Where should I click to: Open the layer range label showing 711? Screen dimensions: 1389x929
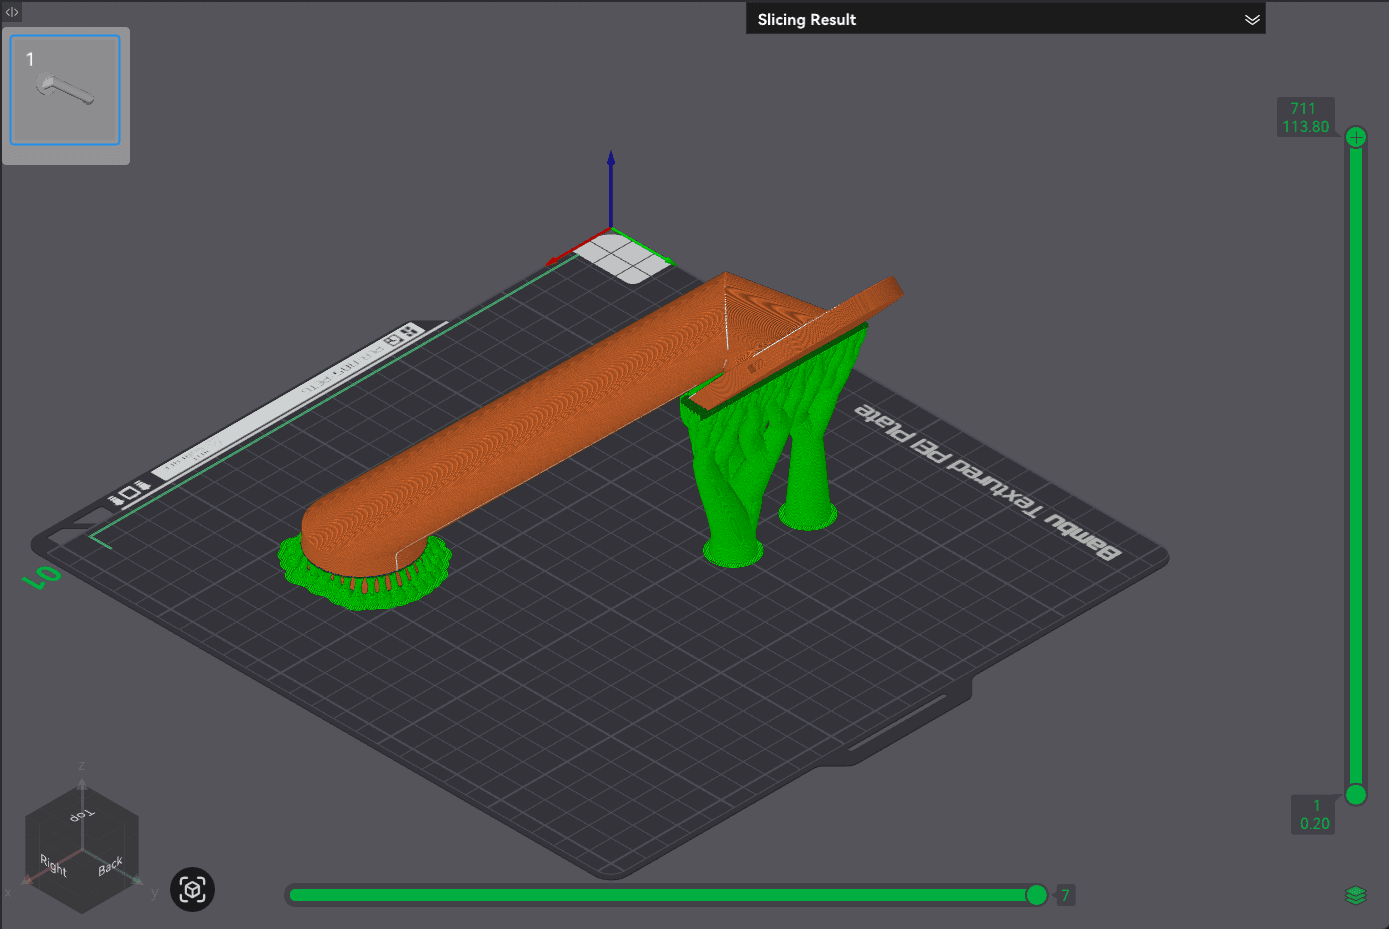point(1306,116)
